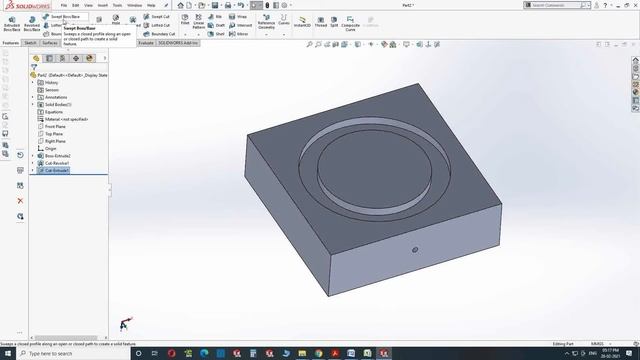Open the File menu
640x360 pixels.
[64, 5]
